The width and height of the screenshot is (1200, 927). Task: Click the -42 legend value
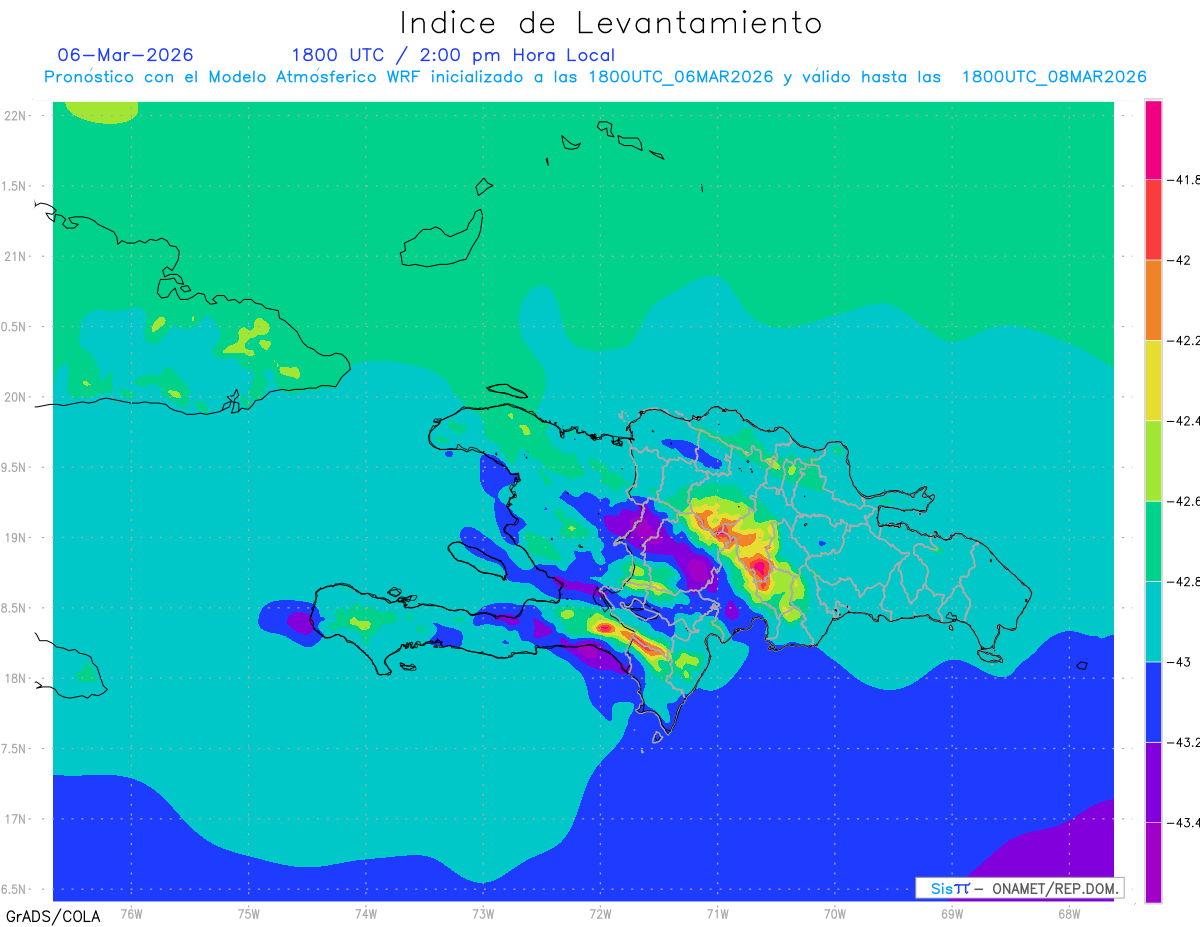1179,260
